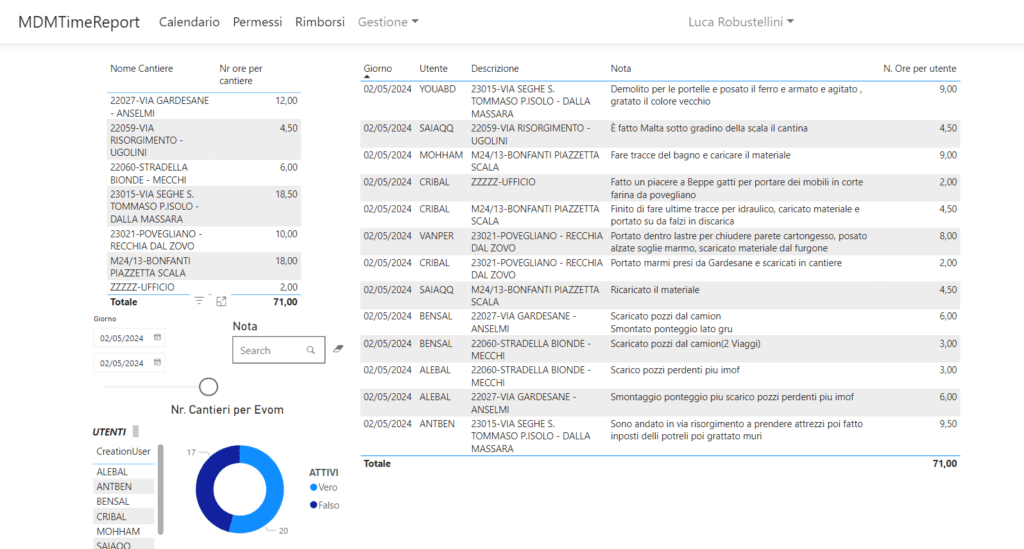
Task: Click note 'Scarico pozzi perdenti piu imof'
Action: 675,369
